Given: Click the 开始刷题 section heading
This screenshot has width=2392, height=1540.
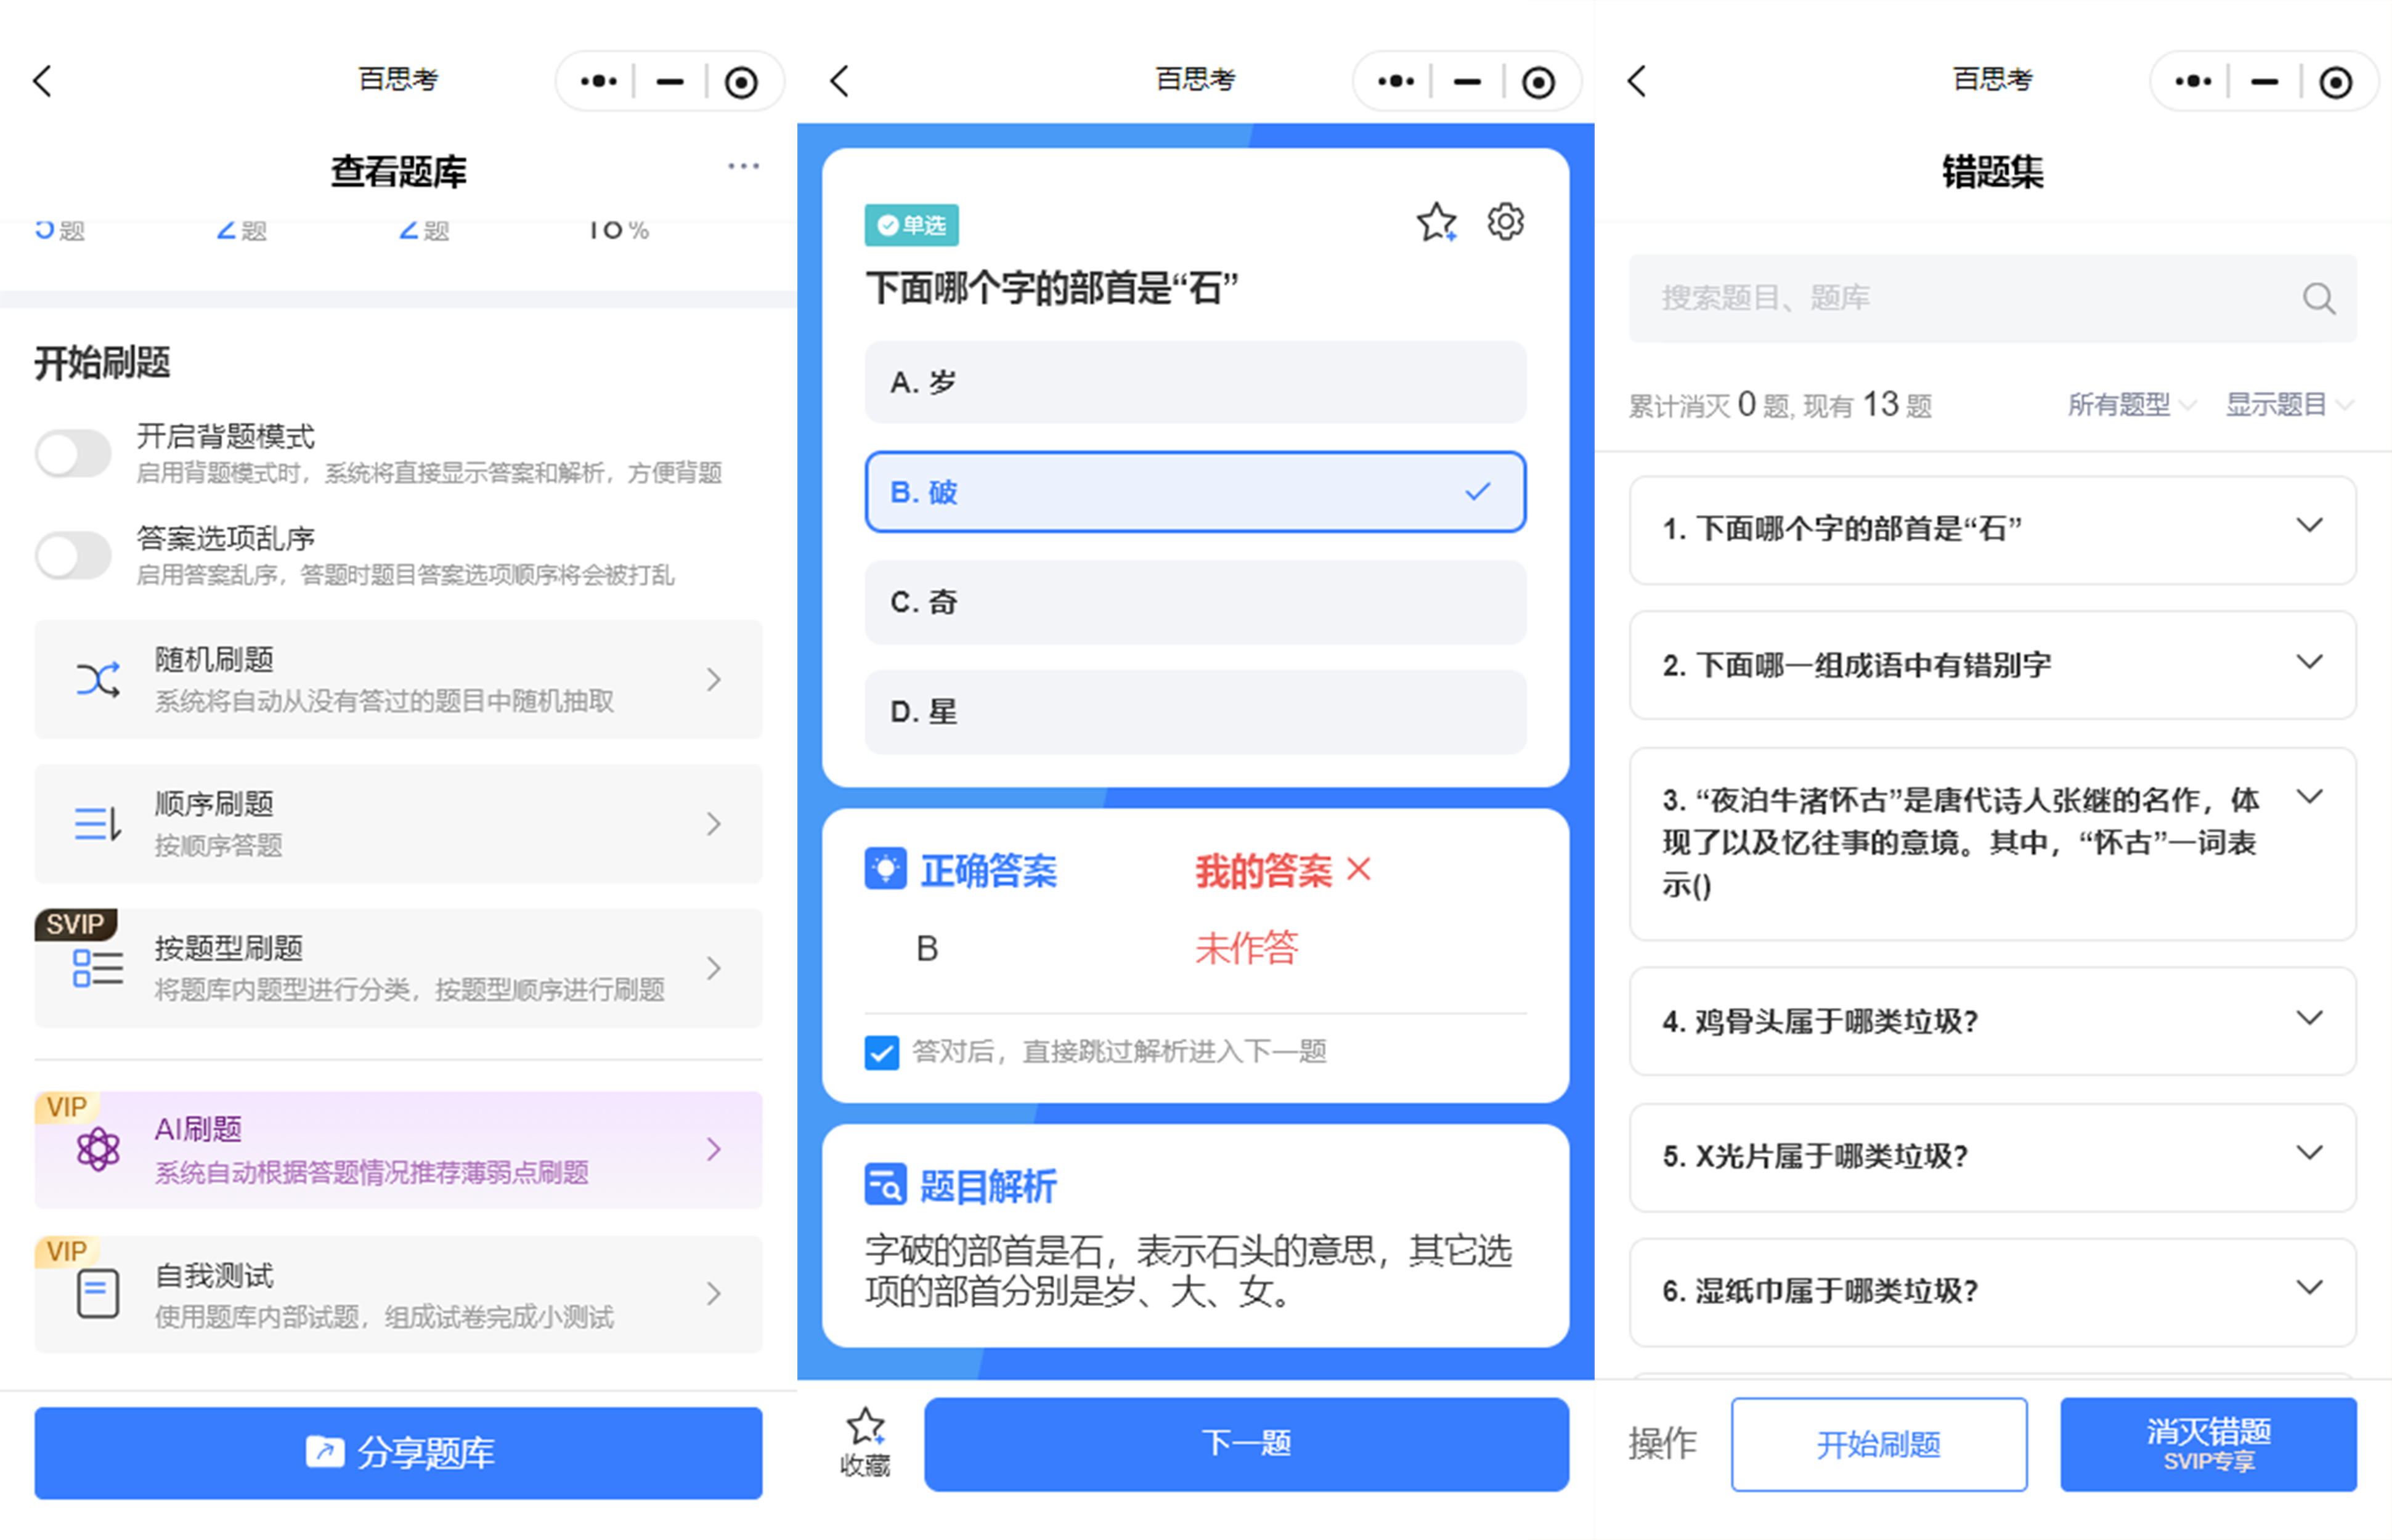Looking at the screenshot, I should [x=102, y=363].
